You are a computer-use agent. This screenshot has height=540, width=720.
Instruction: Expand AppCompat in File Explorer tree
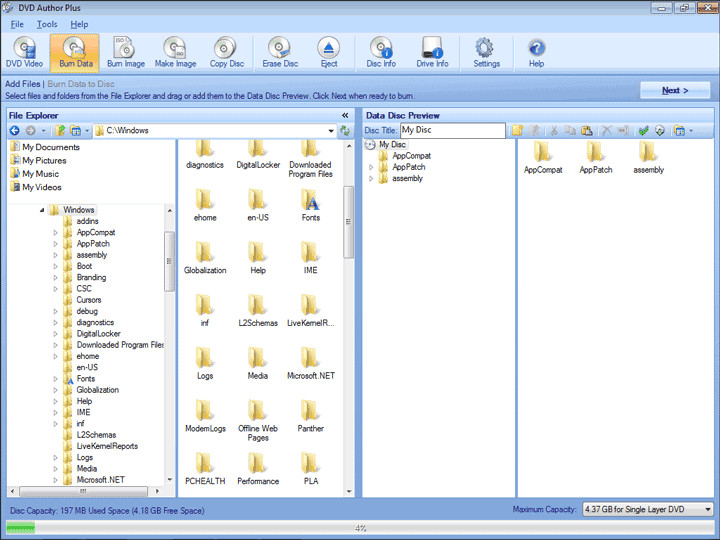coord(55,232)
